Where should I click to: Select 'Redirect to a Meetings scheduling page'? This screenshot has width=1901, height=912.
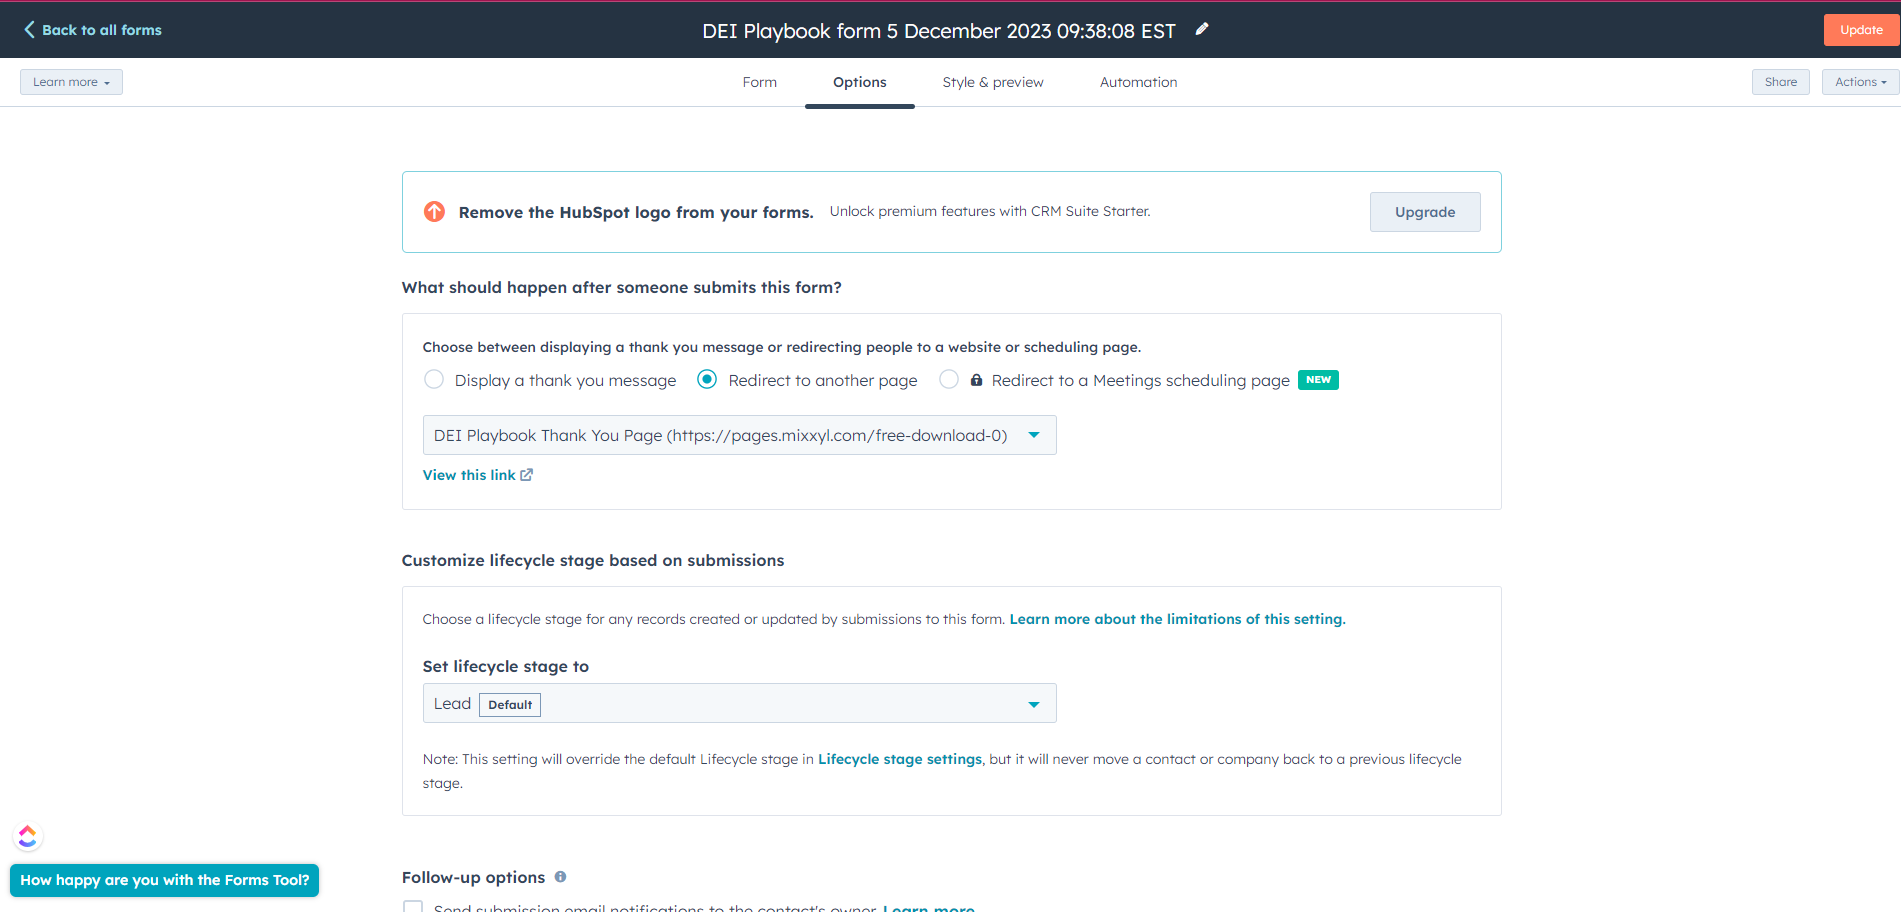click(x=948, y=380)
